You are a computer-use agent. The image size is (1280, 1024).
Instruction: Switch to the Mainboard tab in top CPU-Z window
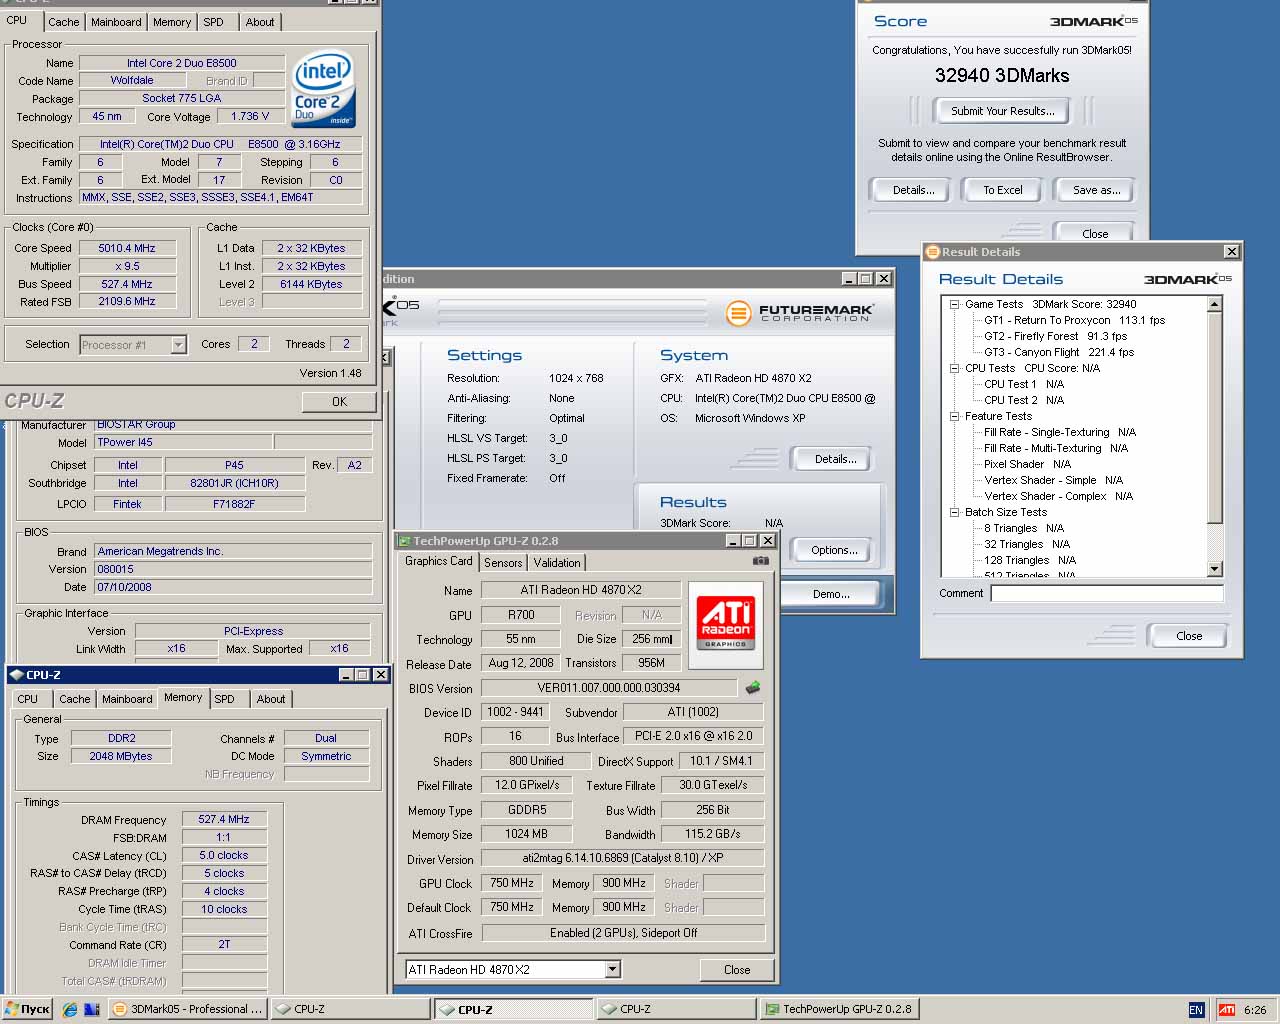116,21
